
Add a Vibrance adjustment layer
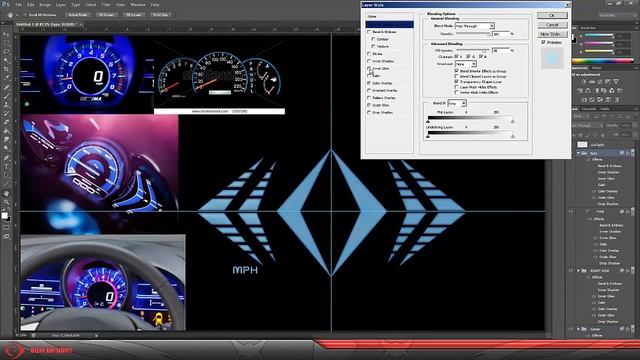tap(616, 82)
